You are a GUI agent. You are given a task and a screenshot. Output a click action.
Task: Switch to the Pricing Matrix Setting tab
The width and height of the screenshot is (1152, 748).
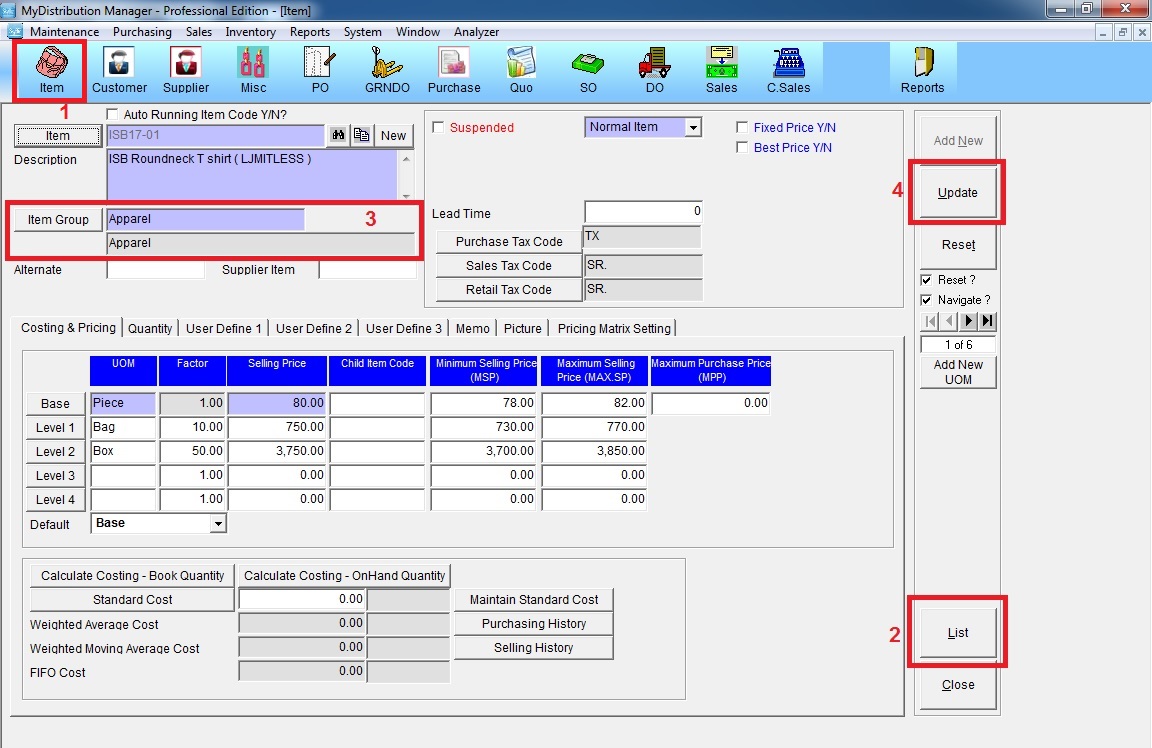pos(614,328)
